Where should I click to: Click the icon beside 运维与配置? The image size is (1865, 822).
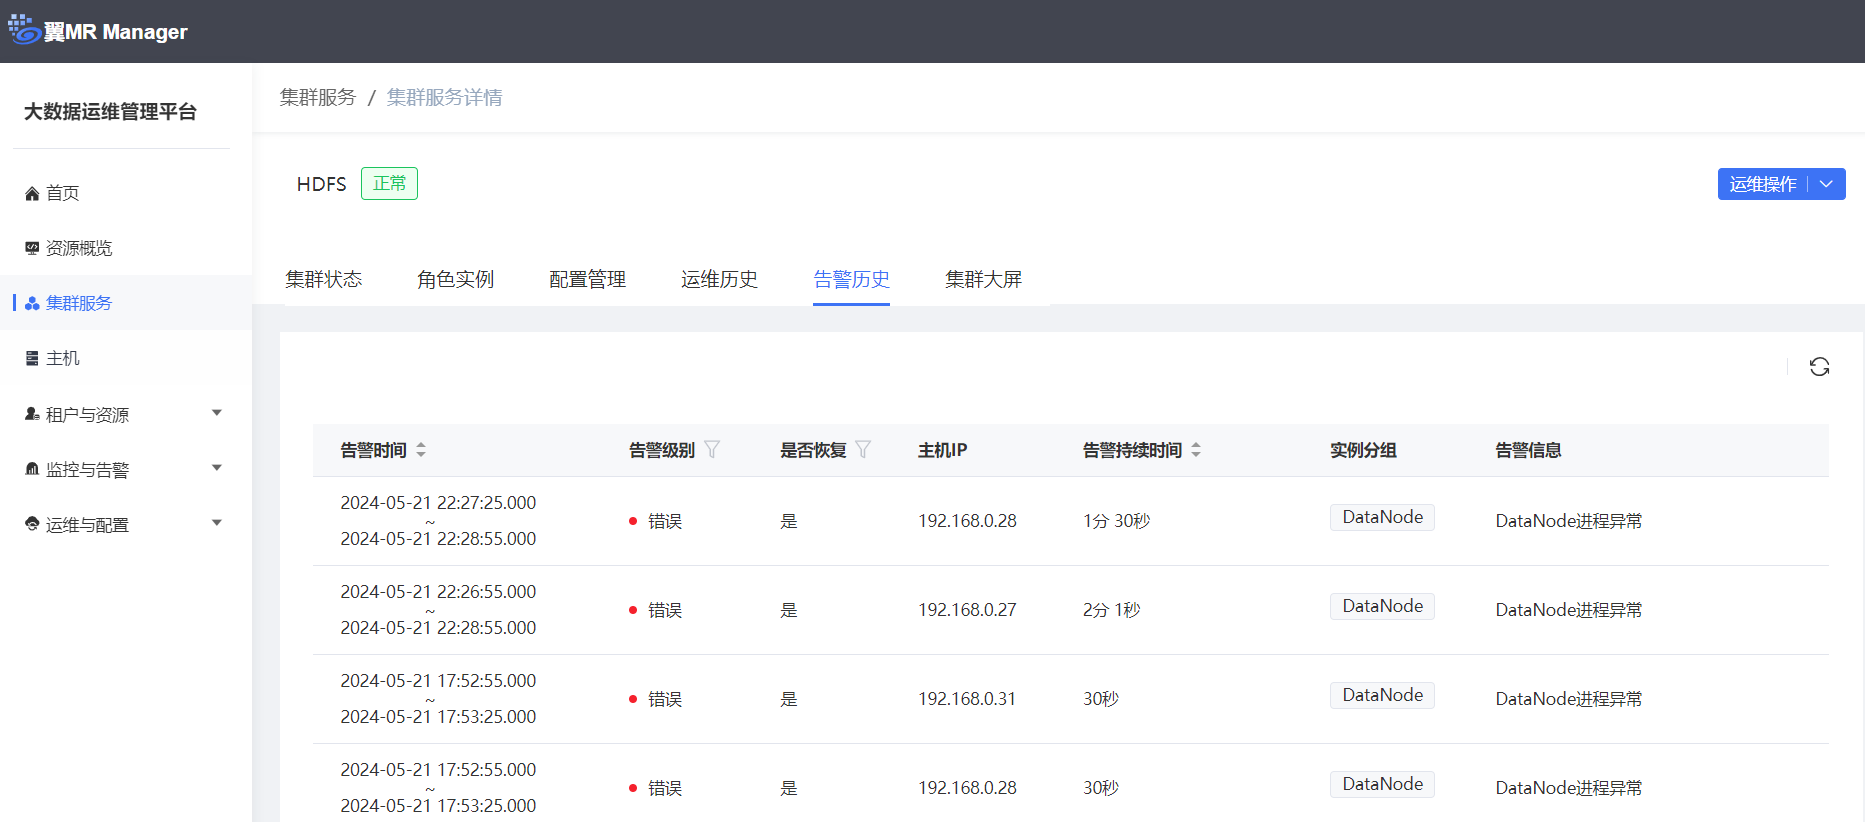(x=32, y=524)
